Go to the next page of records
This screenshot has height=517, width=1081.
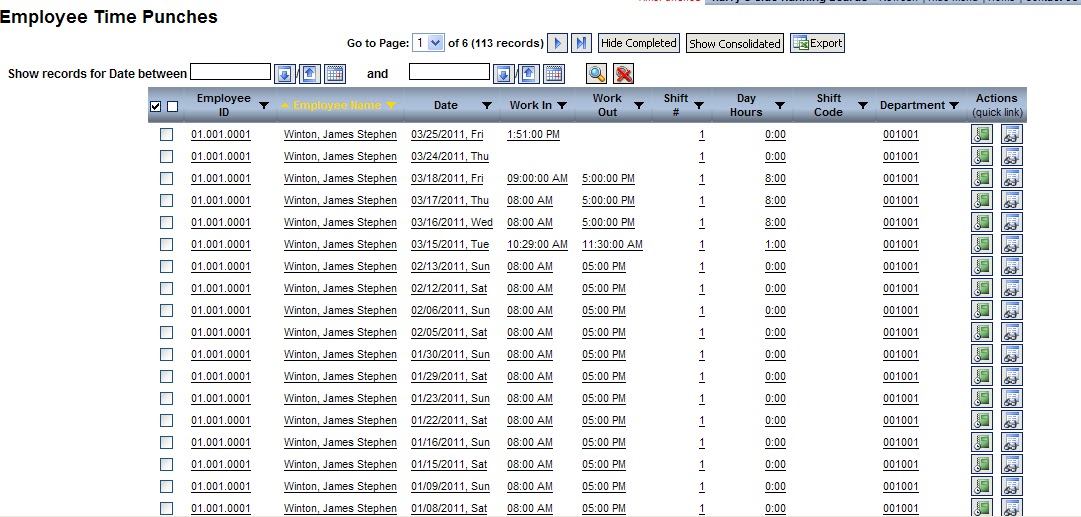pos(557,43)
